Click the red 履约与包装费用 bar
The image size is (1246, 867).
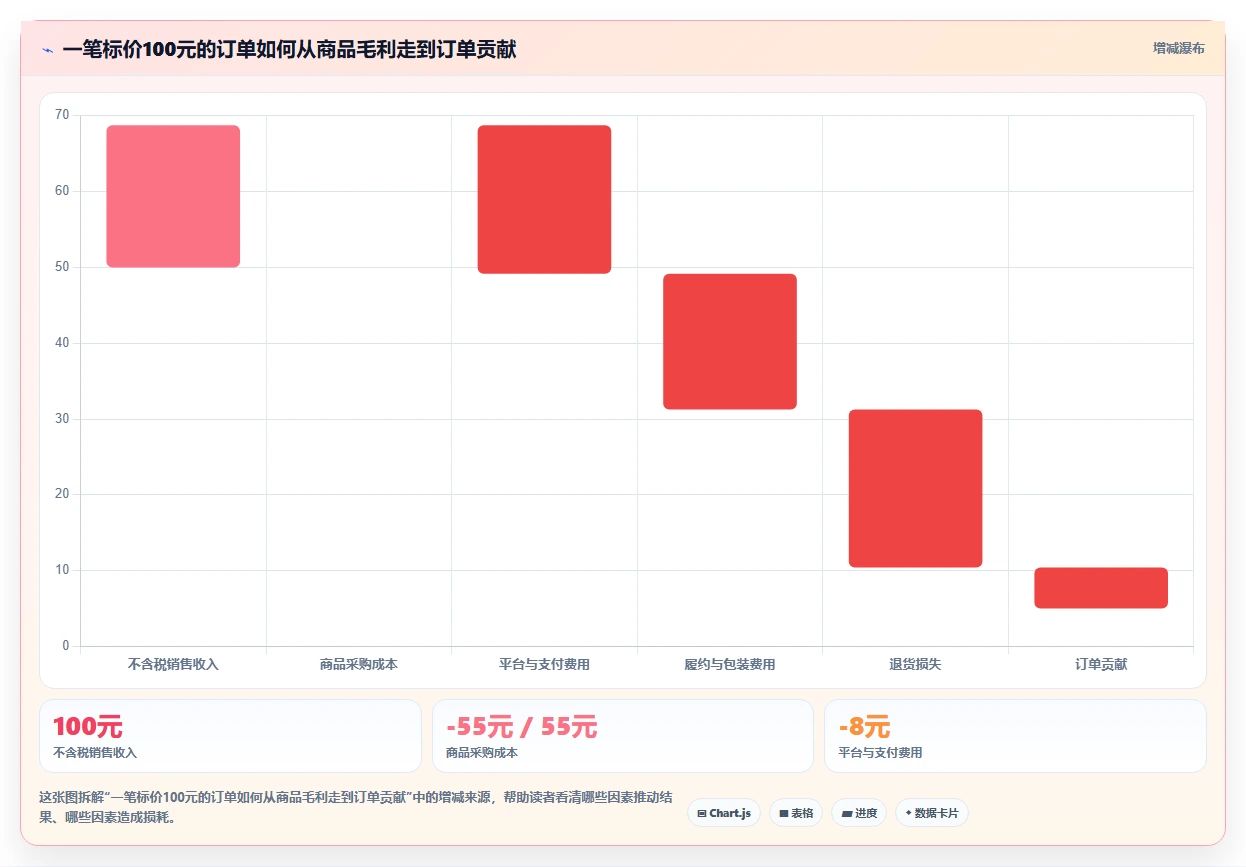click(x=730, y=341)
